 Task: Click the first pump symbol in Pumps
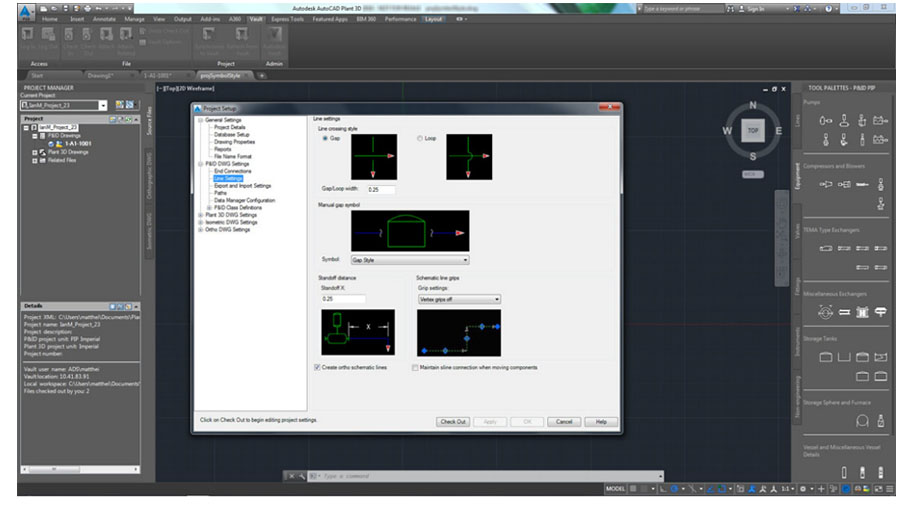coord(825,121)
